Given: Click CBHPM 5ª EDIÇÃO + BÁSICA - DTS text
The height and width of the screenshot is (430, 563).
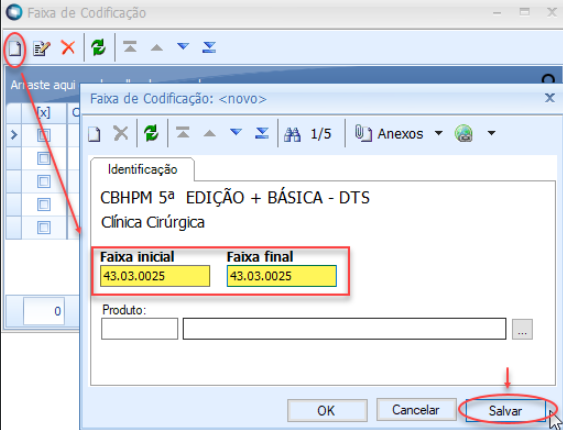Looking at the screenshot, I should click(x=235, y=198).
